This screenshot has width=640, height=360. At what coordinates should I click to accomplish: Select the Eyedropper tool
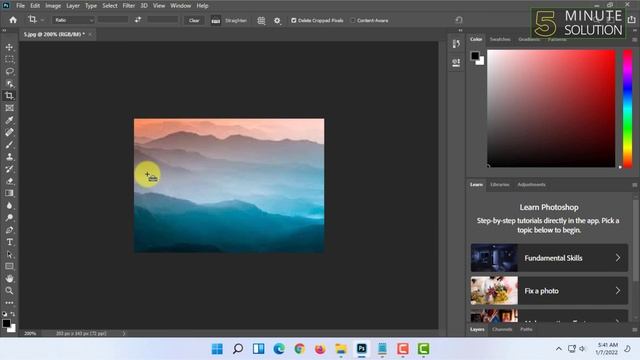click(9, 120)
